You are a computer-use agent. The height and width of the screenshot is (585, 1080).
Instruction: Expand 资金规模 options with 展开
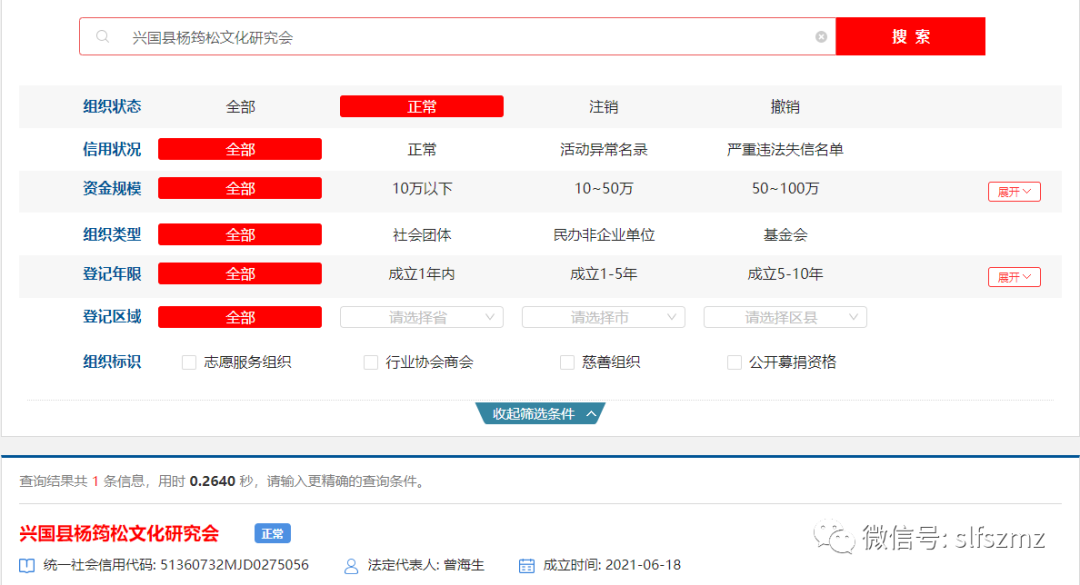coord(1014,192)
